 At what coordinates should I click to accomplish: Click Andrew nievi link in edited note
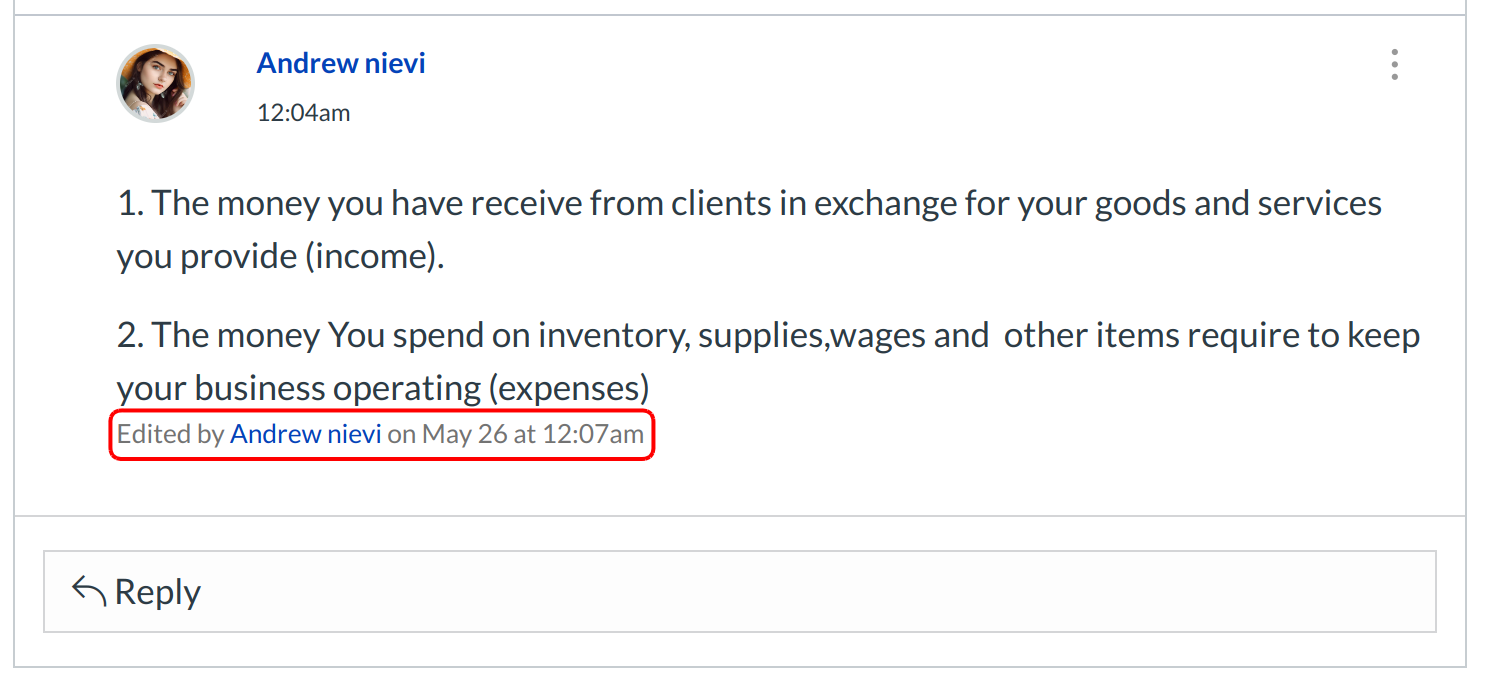click(306, 434)
